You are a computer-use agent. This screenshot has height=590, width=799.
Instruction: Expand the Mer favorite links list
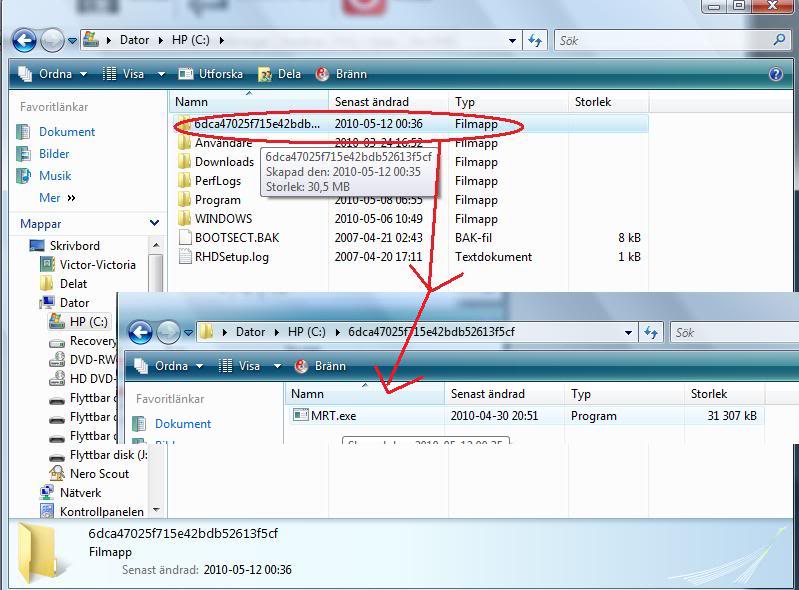[x=57, y=198]
